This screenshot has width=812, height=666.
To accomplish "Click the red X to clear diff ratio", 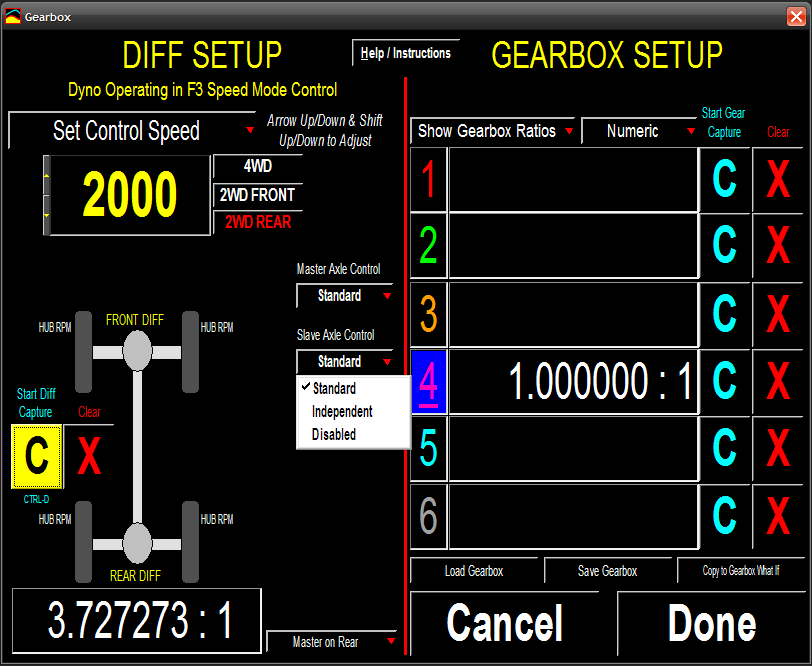I will [89, 456].
